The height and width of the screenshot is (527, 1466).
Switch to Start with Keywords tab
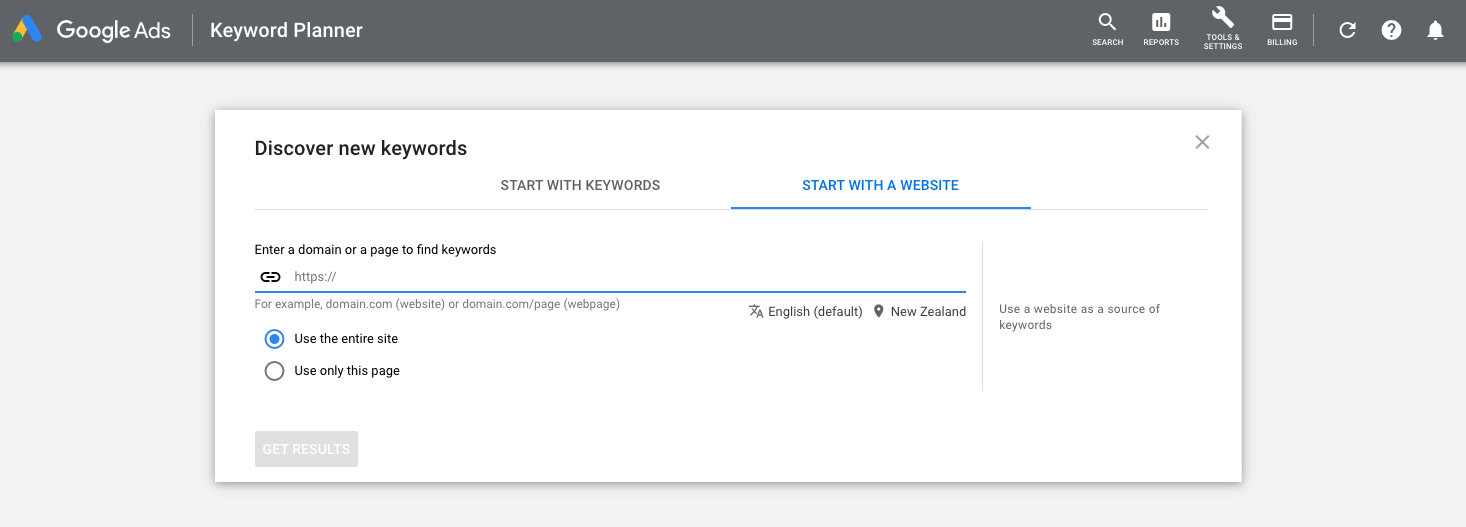580,185
